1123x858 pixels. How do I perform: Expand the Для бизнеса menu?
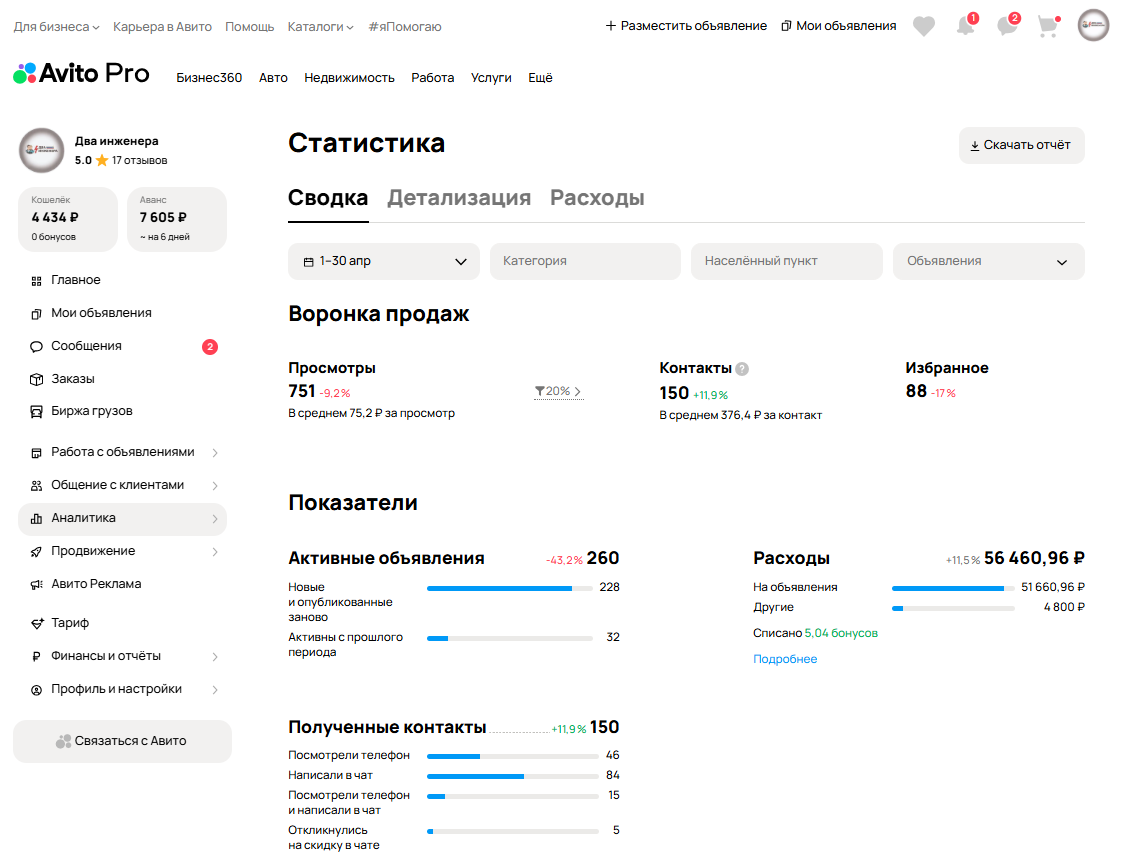click(x=57, y=26)
